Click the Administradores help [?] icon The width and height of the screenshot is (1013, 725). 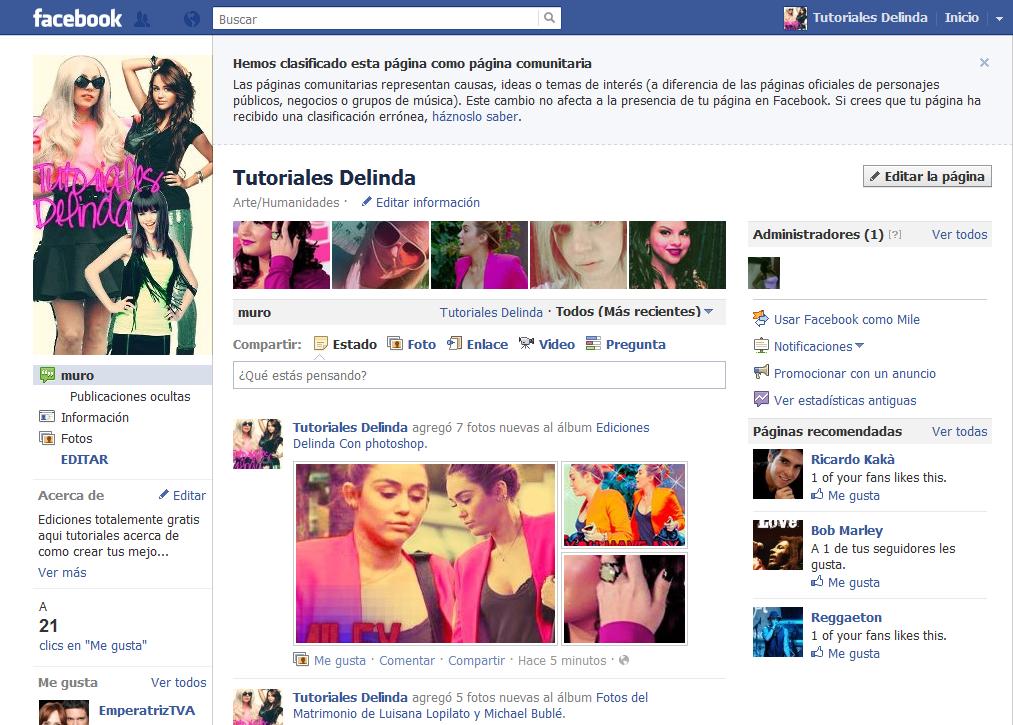click(x=895, y=235)
